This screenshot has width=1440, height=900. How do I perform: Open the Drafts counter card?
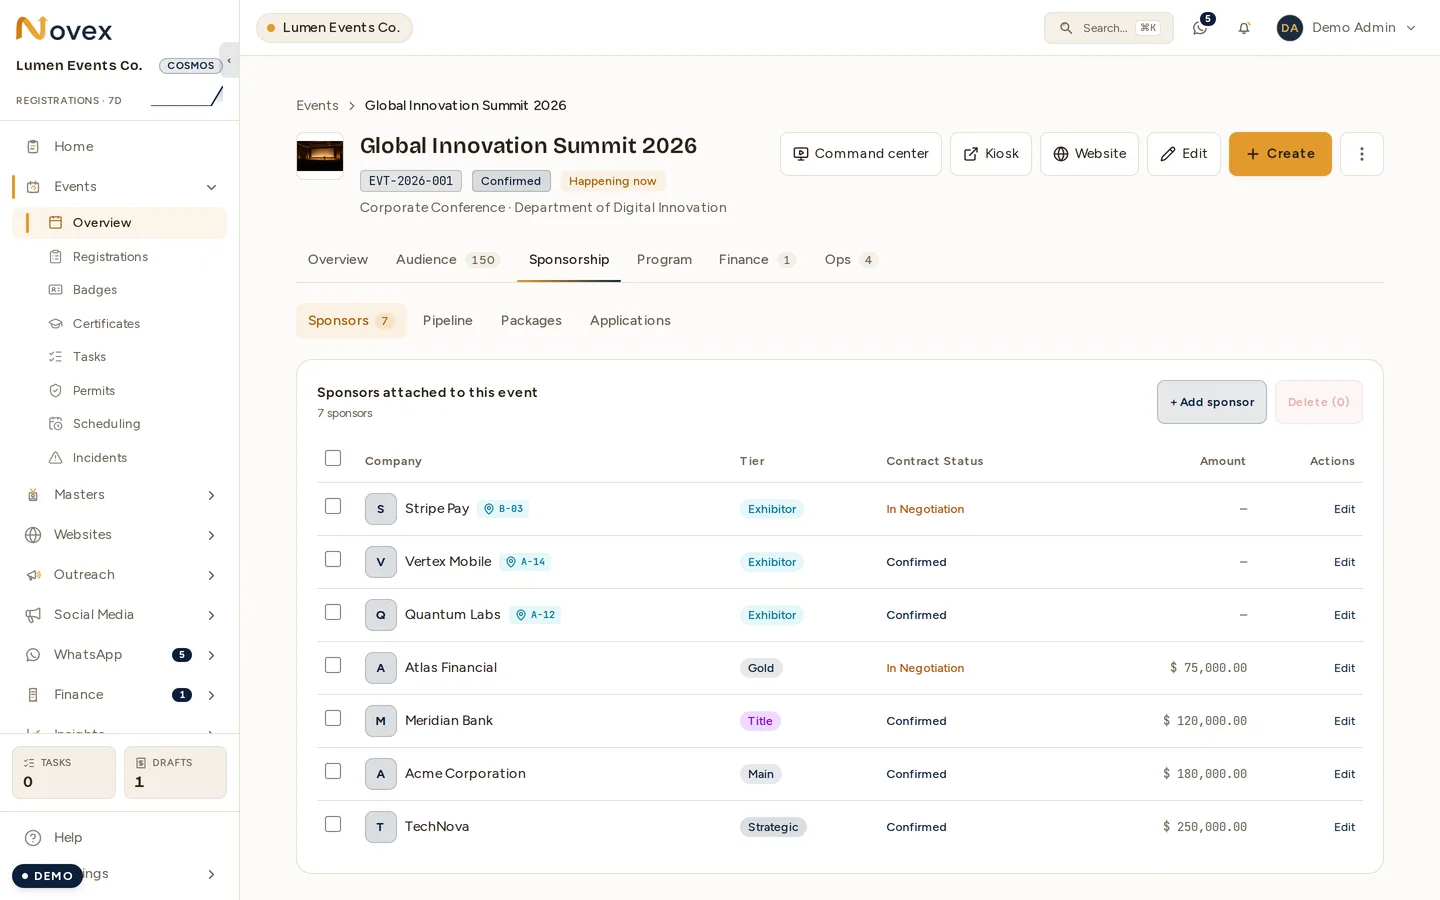(175, 773)
